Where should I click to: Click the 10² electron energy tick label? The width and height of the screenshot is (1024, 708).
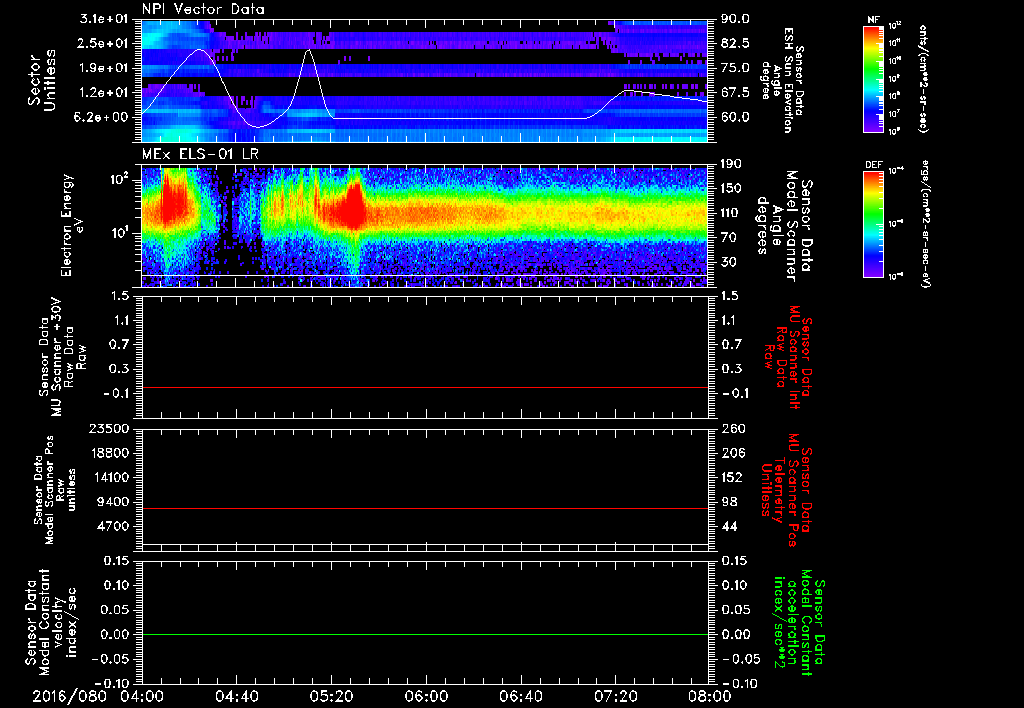(118, 179)
